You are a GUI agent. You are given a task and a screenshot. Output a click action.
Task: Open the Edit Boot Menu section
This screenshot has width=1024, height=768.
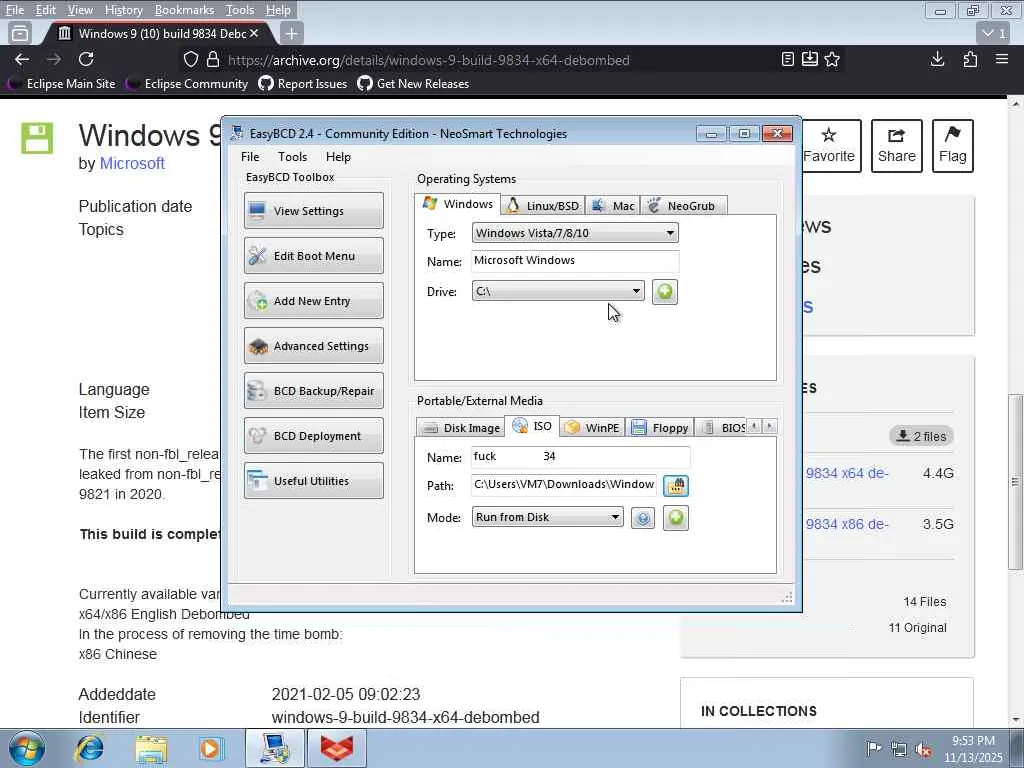(x=313, y=255)
